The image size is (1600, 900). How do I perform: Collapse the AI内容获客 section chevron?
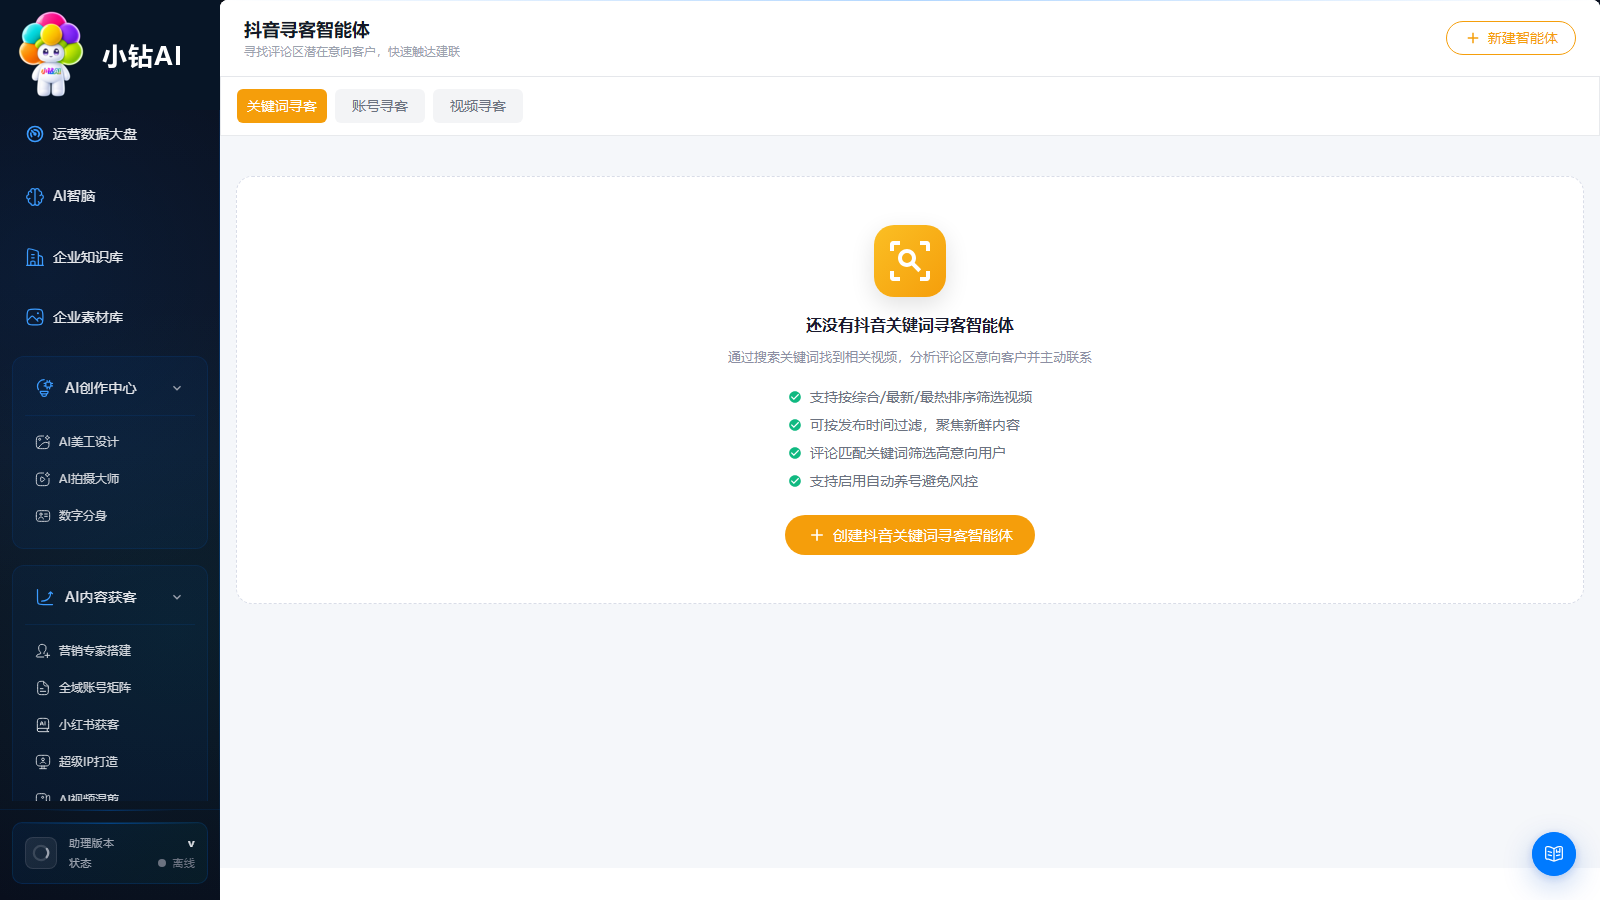point(177,597)
